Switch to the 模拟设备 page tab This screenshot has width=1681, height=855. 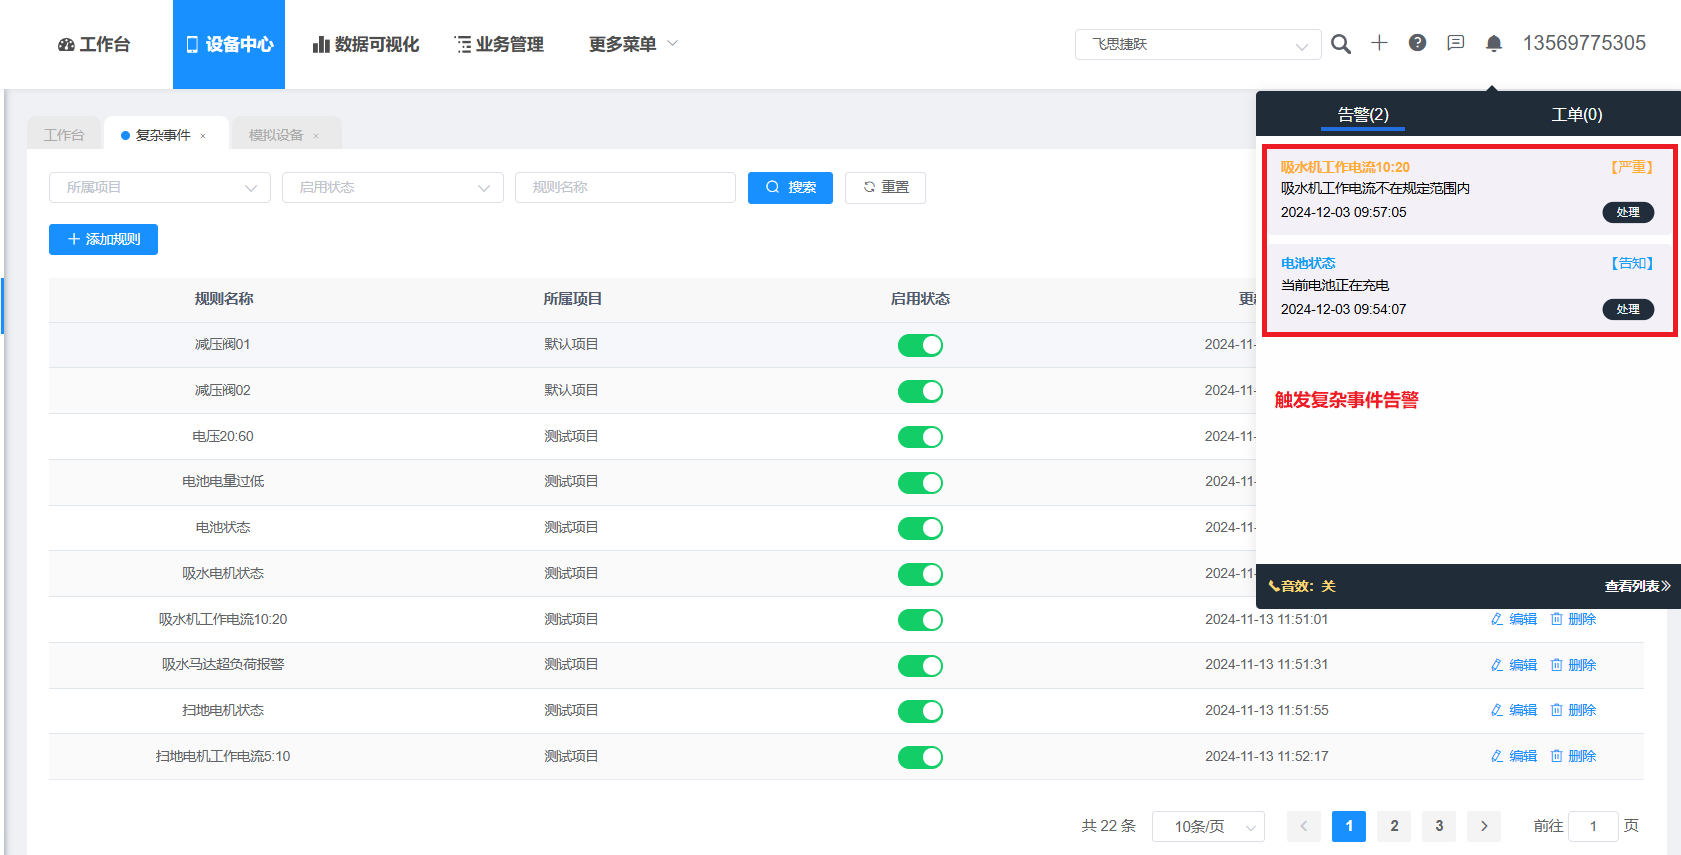click(276, 135)
